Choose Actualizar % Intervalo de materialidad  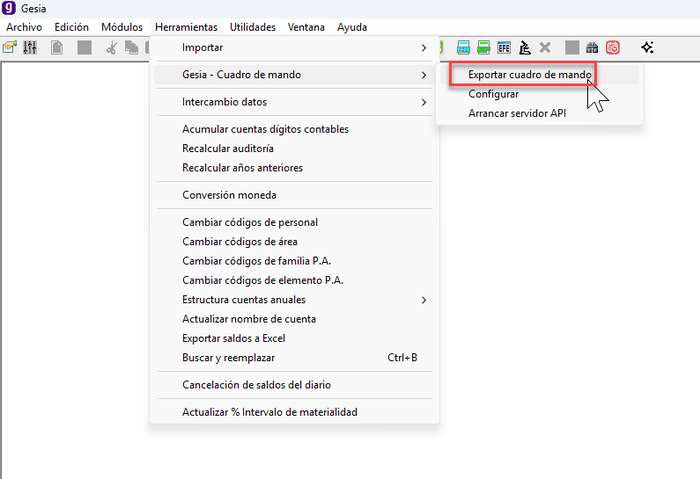tap(270, 412)
